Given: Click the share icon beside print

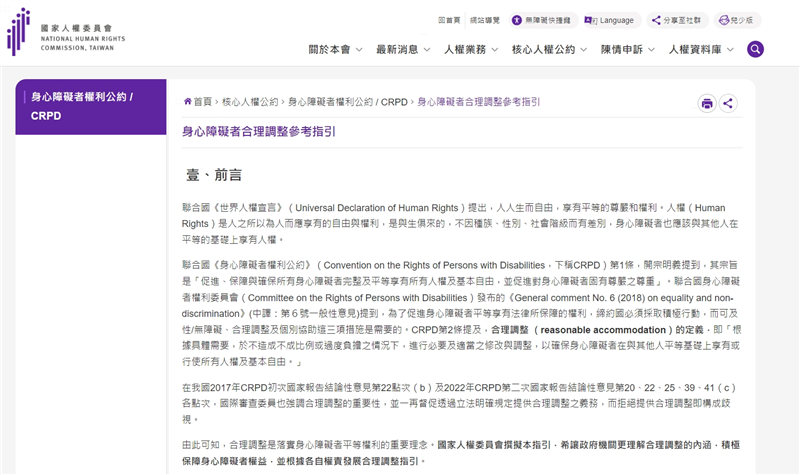Looking at the screenshot, I should 728,104.
